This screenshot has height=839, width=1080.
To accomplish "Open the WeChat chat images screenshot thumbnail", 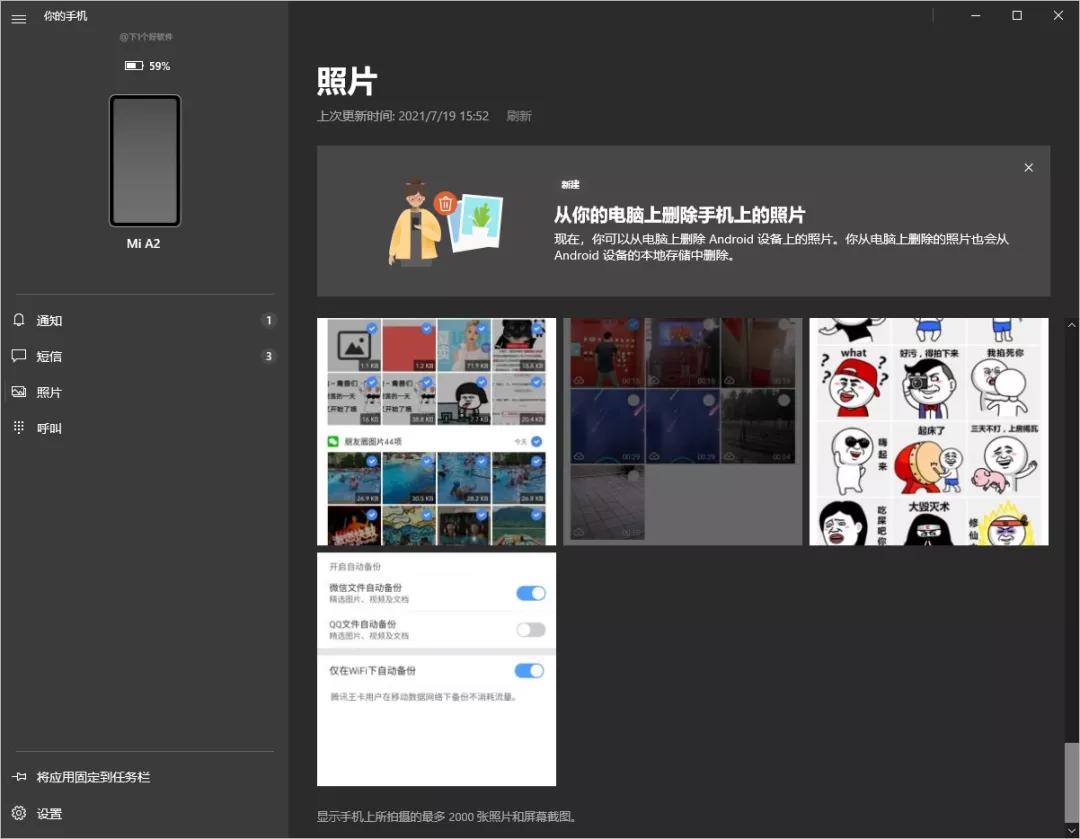I will pyautogui.click(x=435, y=431).
